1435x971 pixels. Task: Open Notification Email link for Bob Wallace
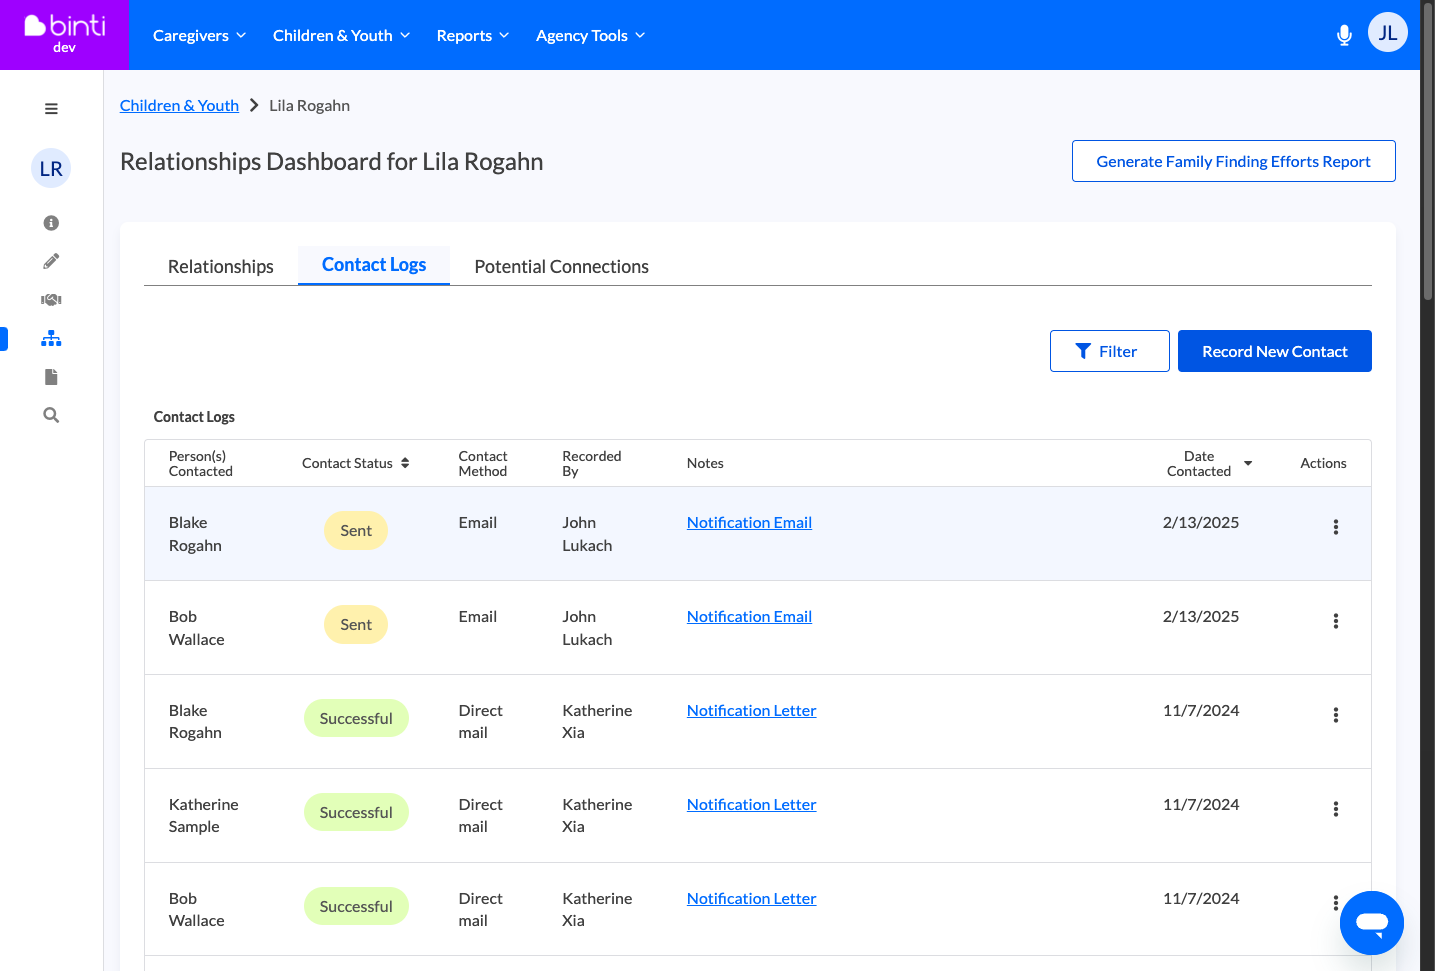tap(749, 617)
